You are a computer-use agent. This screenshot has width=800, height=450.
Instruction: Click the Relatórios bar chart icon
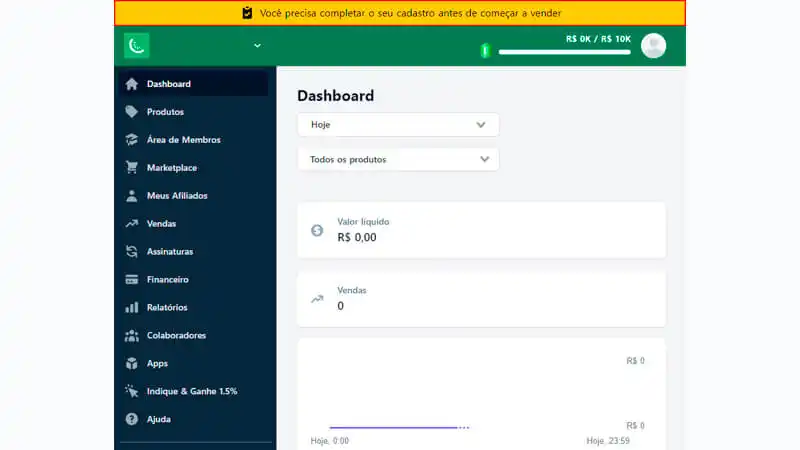pyautogui.click(x=131, y=308)
